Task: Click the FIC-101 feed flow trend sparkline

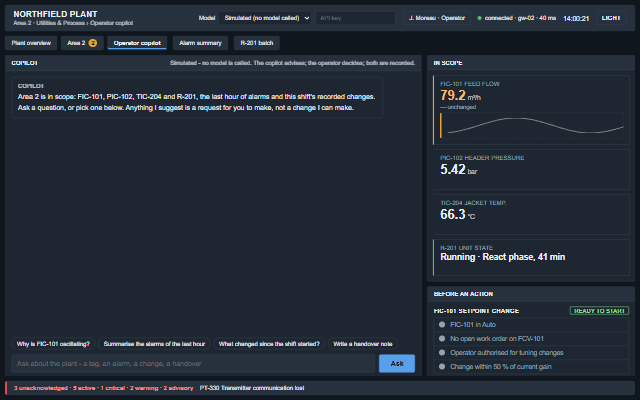Action: tap(533, 125)
